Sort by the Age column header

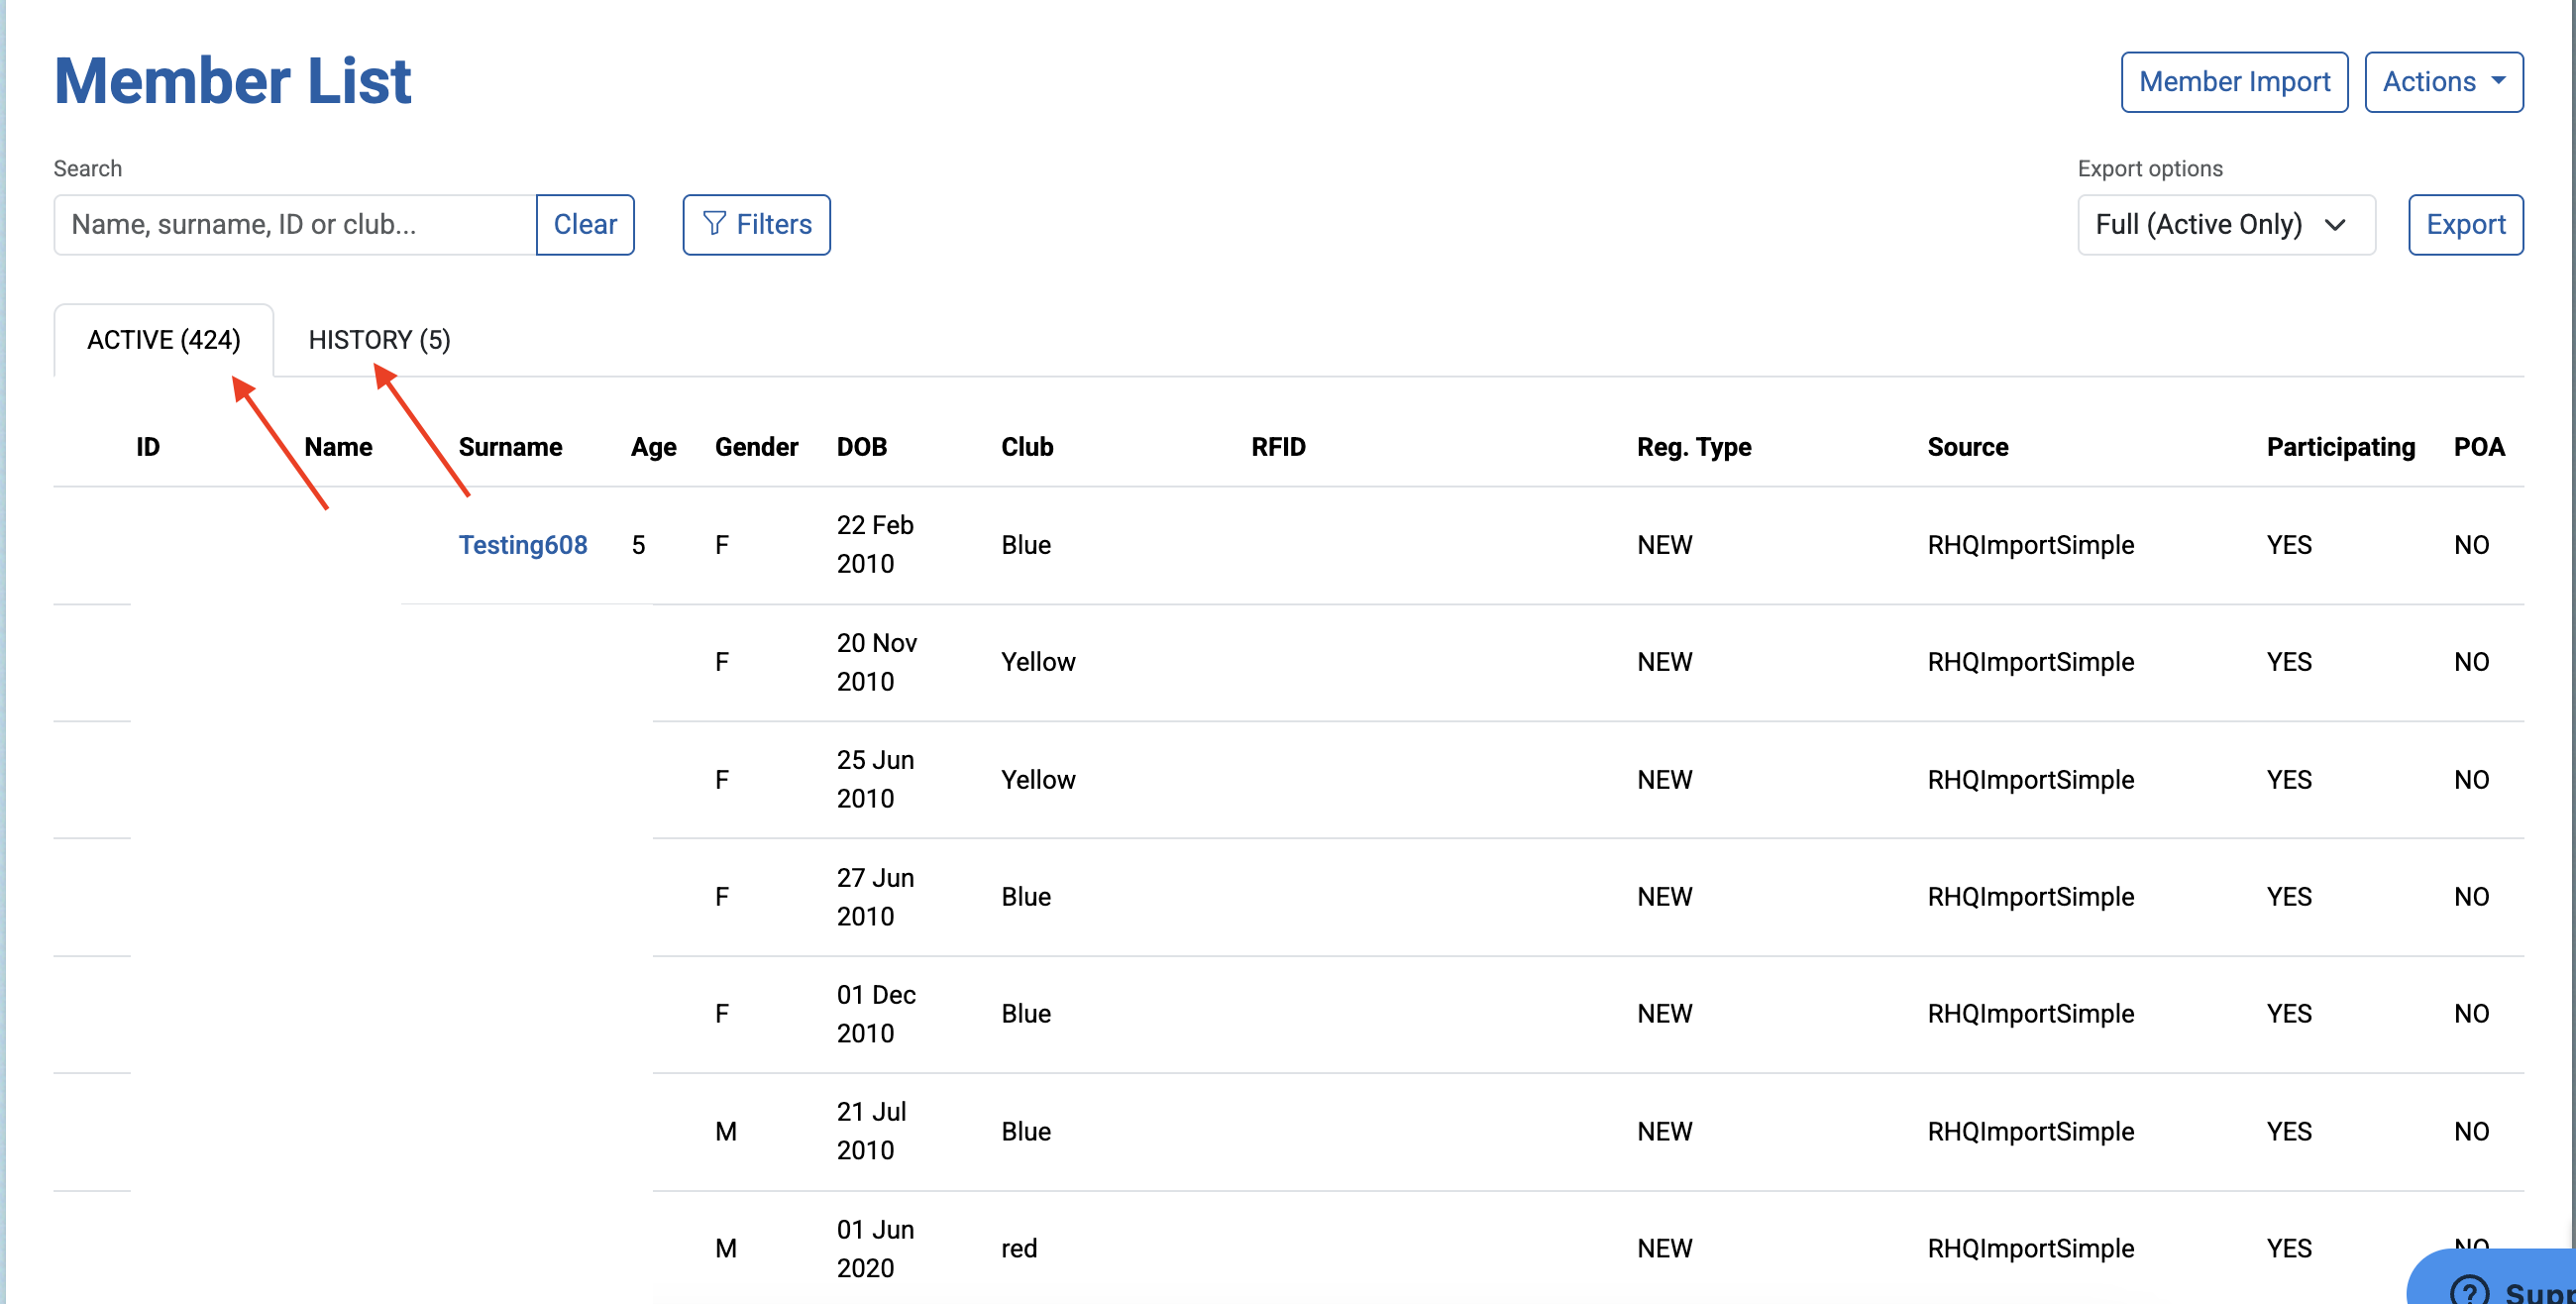[653, 447]
